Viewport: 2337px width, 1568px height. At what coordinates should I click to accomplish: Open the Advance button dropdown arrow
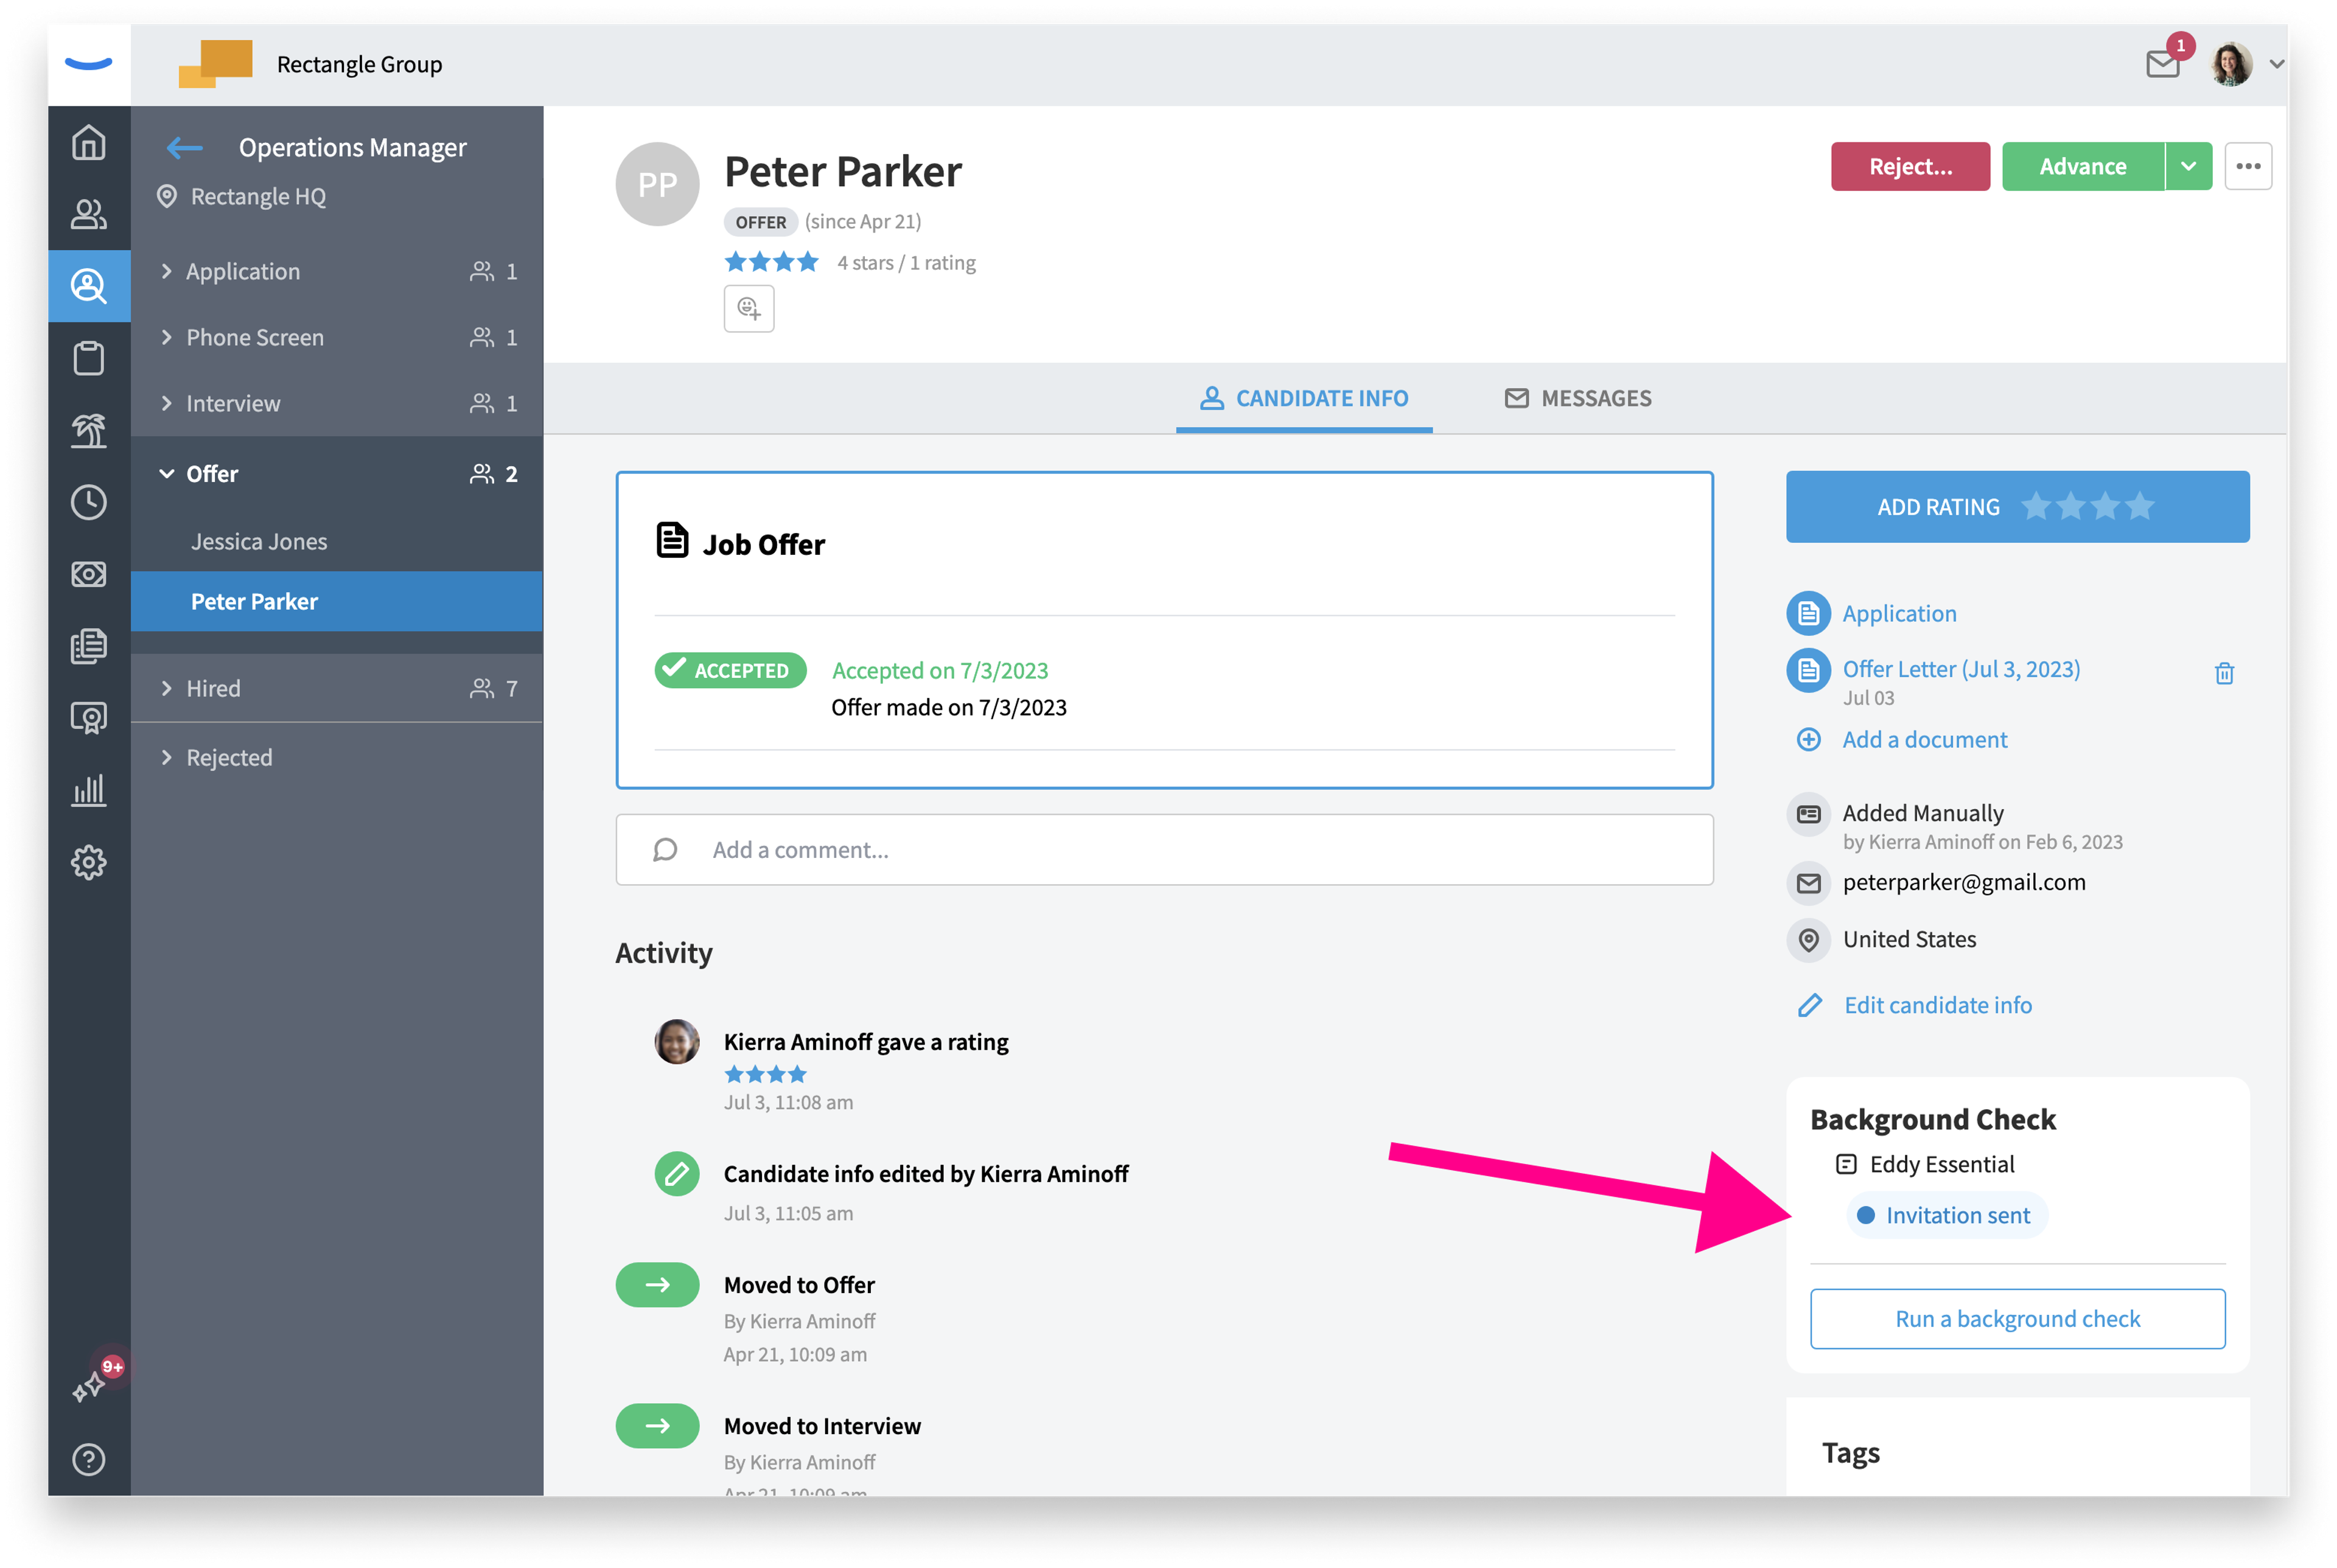point(2189,166)
